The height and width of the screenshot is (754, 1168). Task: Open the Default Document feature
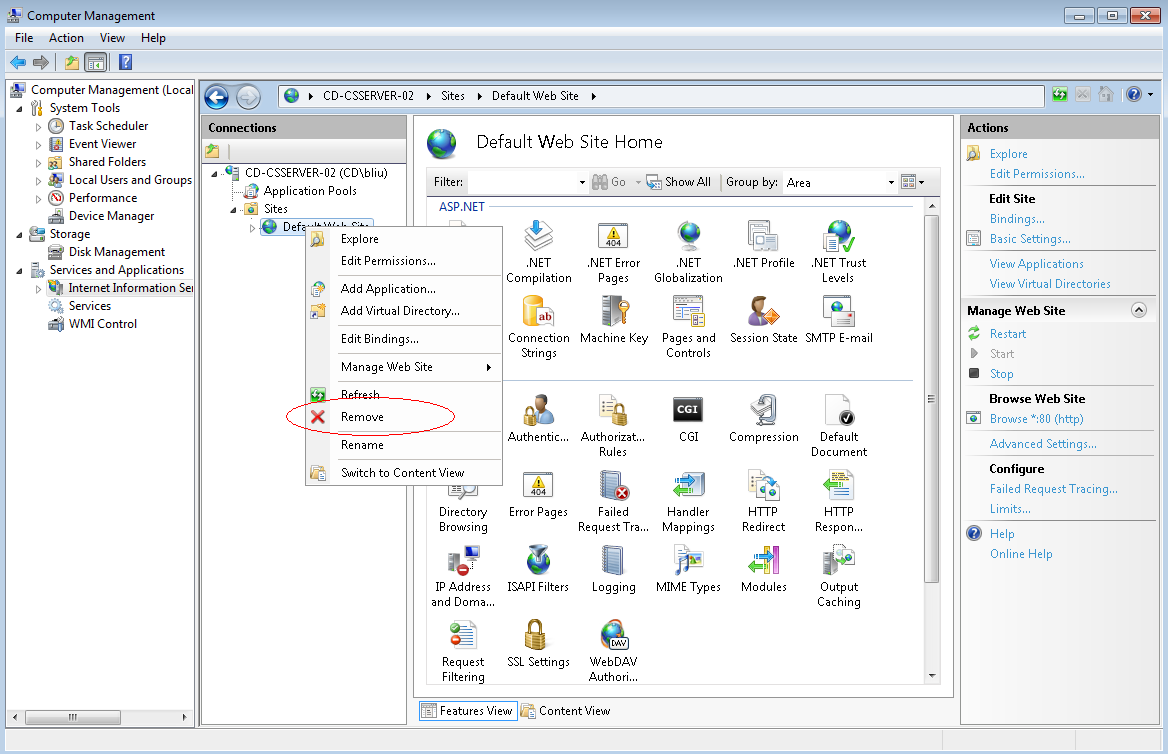click(839, 426)
